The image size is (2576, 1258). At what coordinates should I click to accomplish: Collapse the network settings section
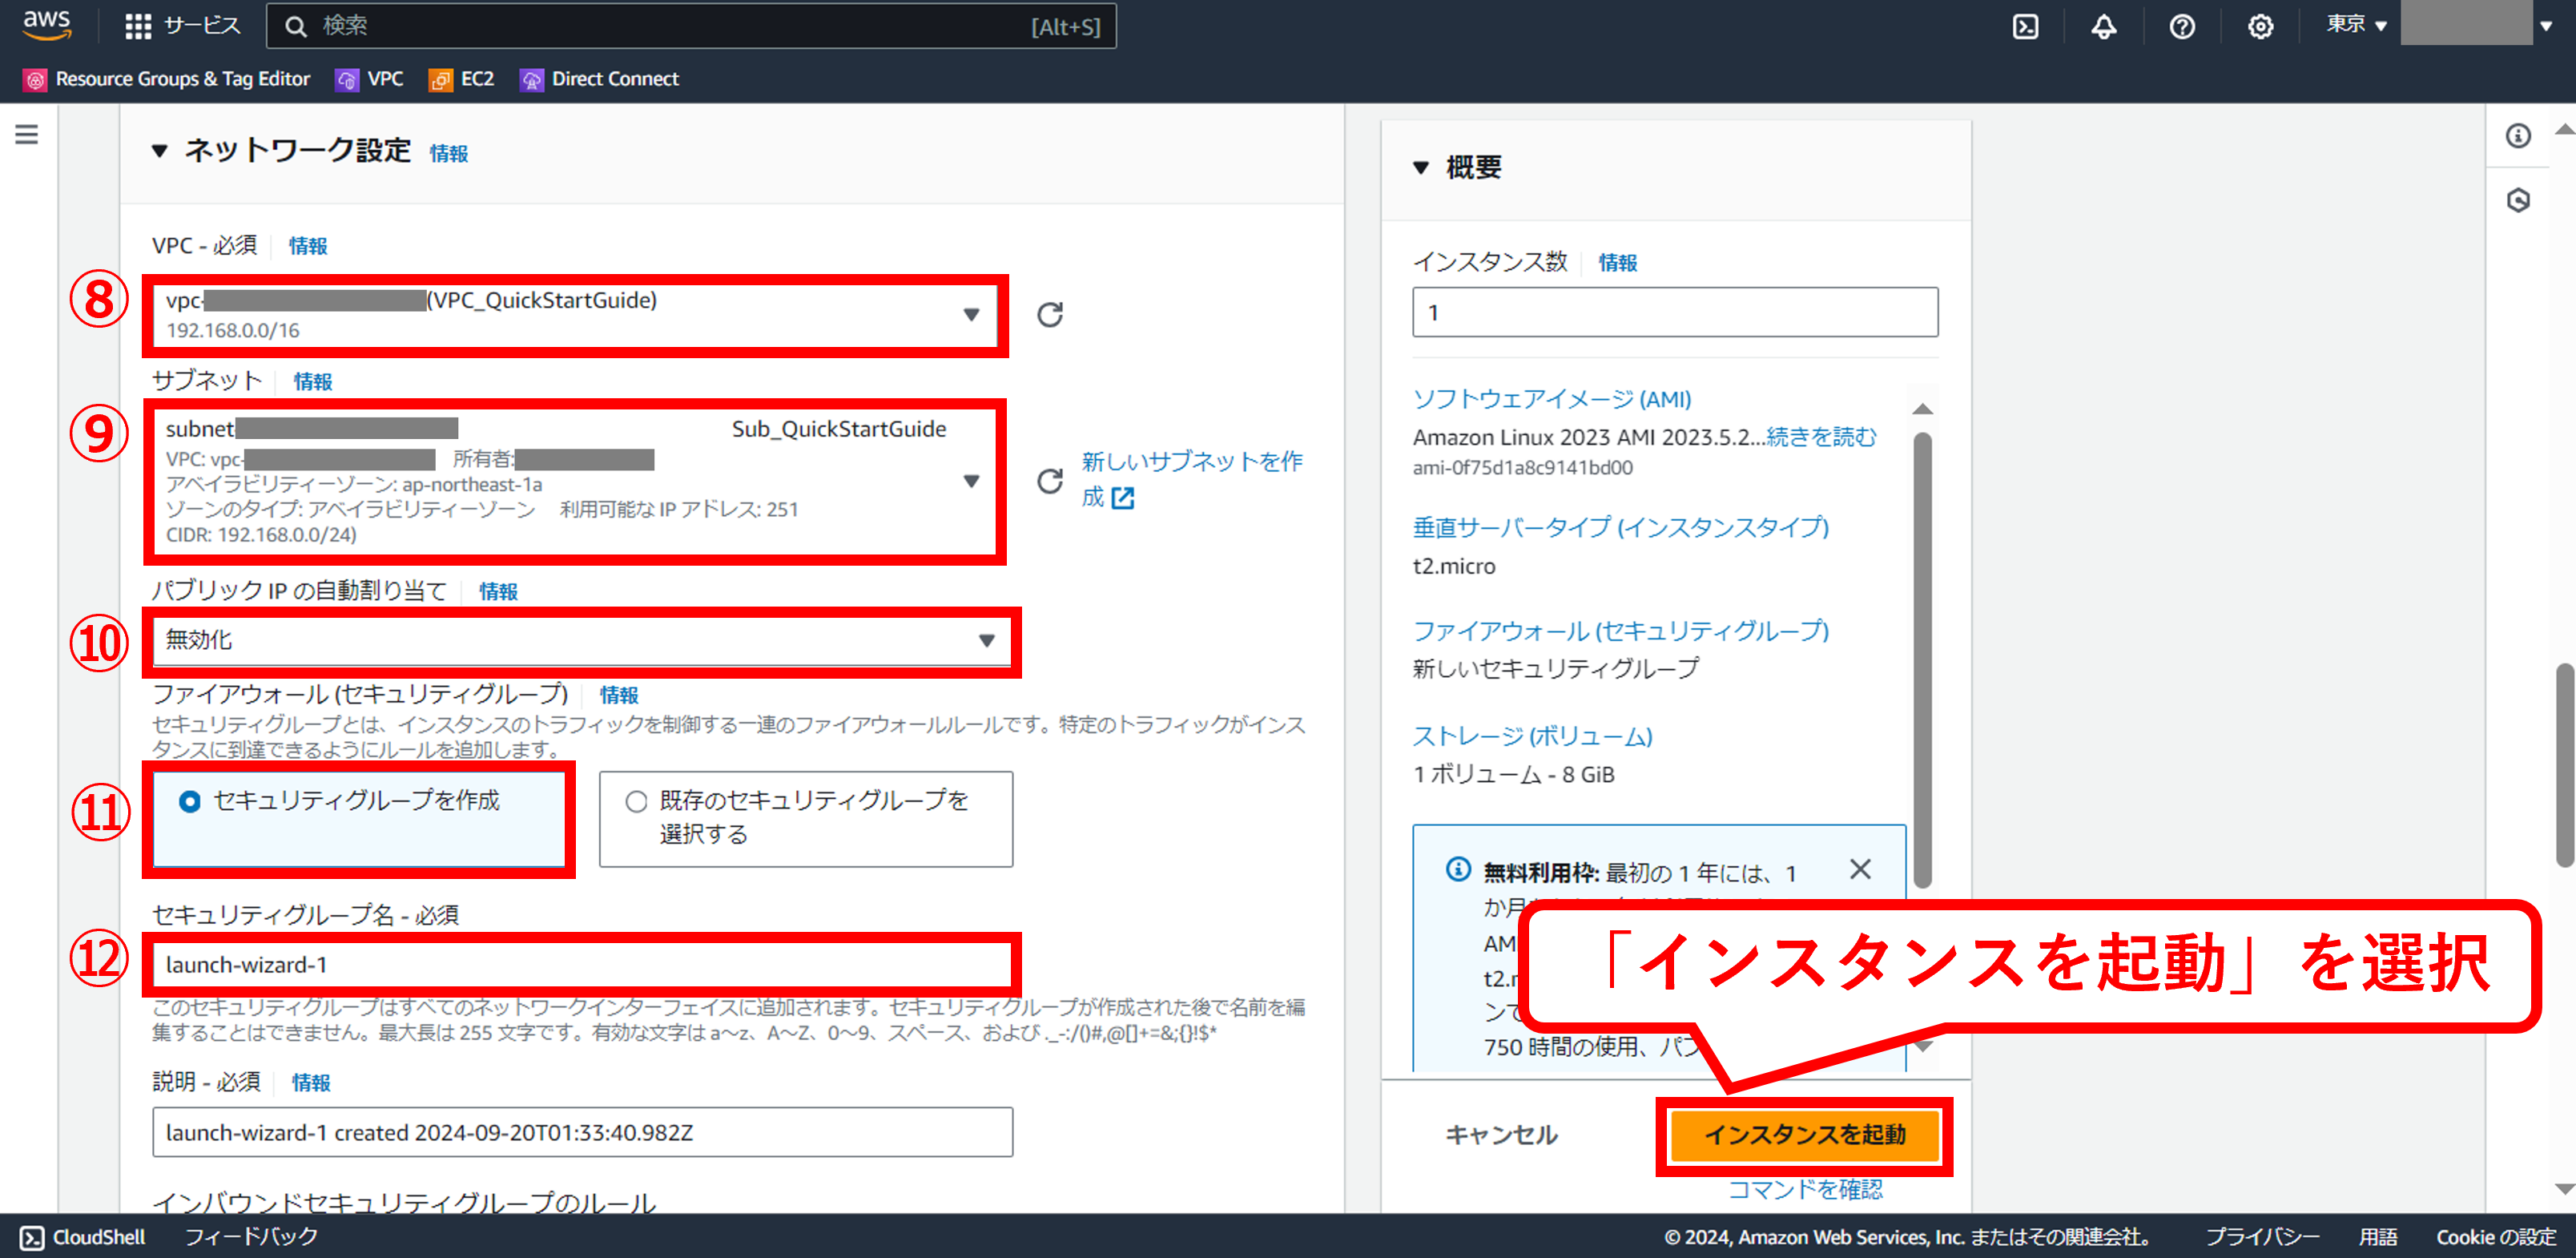point(159,151)
